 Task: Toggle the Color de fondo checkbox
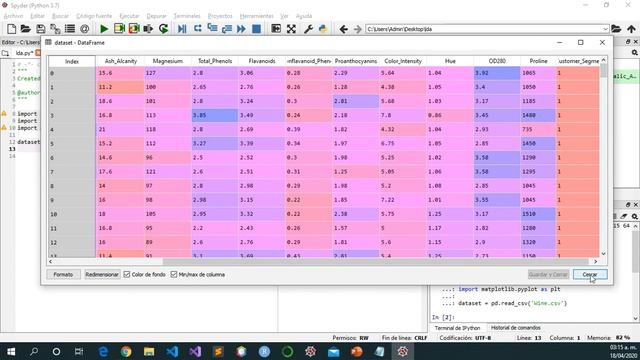pyautogui.click(x=127, y=274)
